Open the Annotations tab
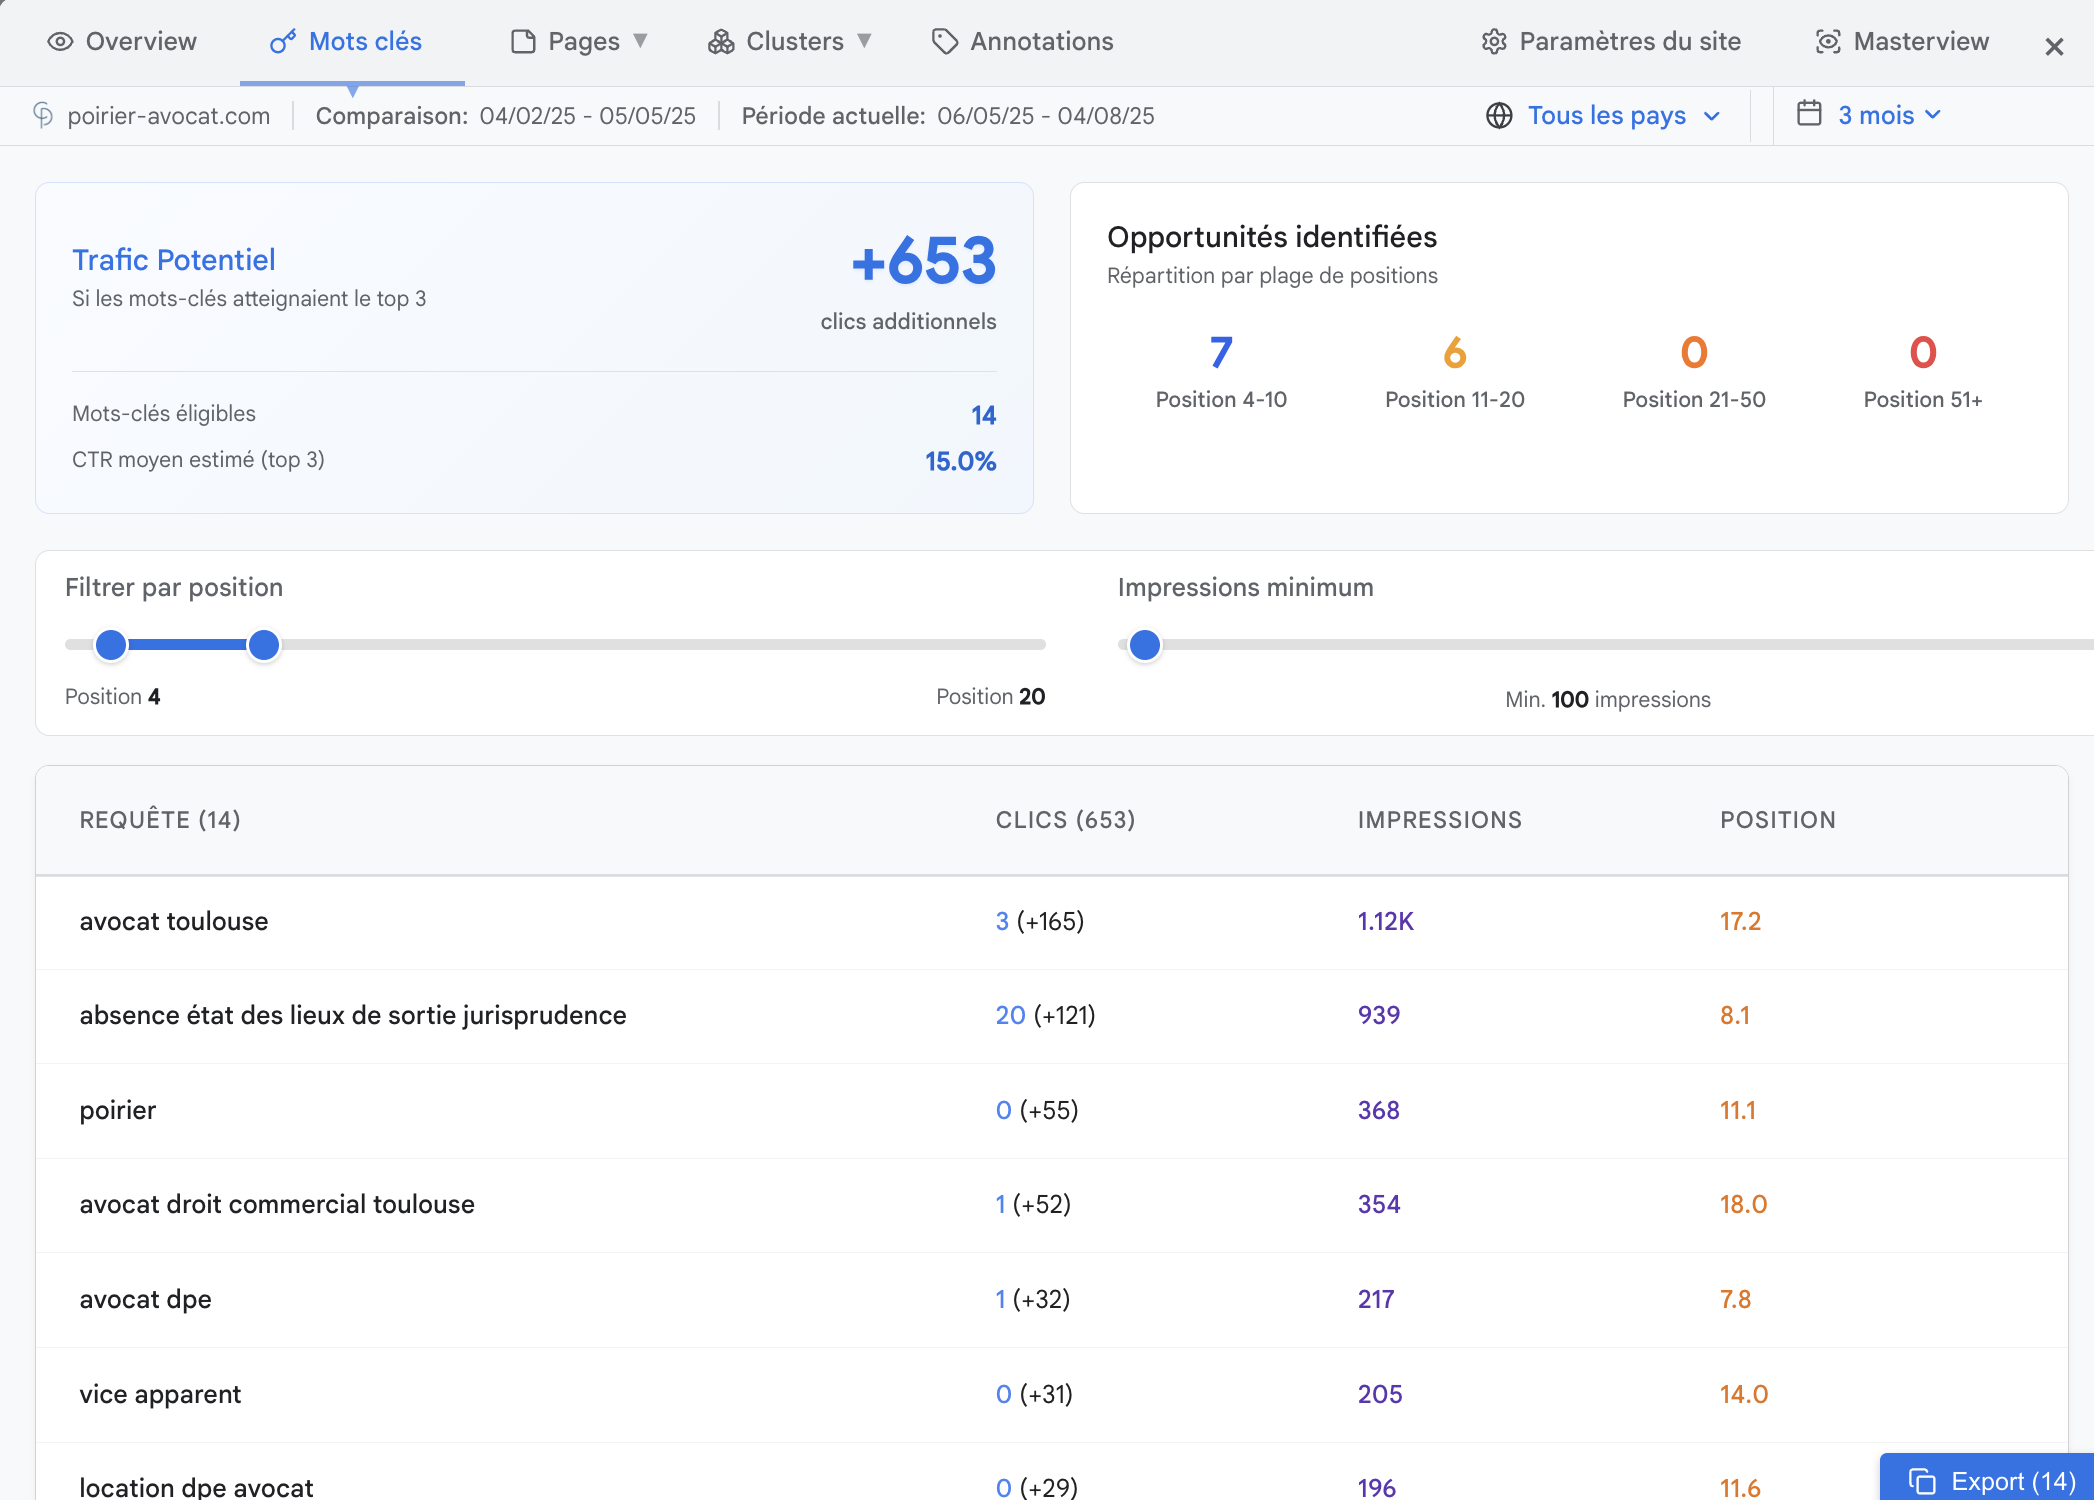This screenshot has height=1500, width=2094. tap(1022, 41)
